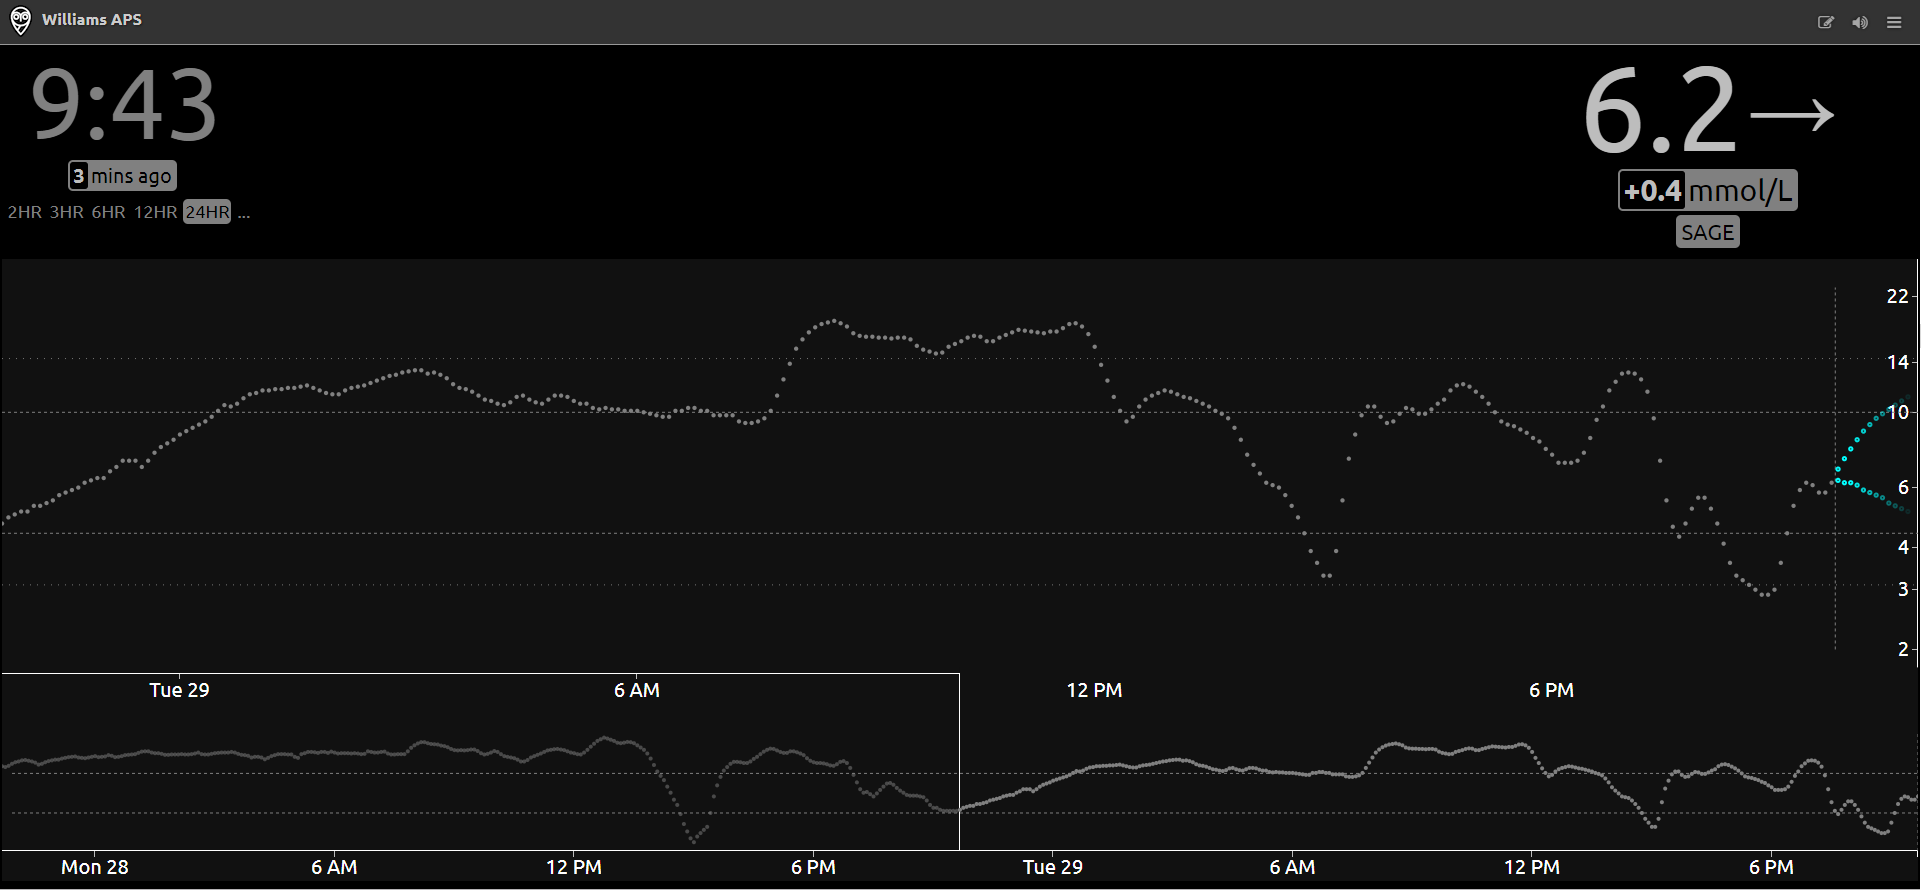The height and width of the screenshot is (890, 1921).
Task: Click the glucose trend arrow
Action: (1792, 115)
